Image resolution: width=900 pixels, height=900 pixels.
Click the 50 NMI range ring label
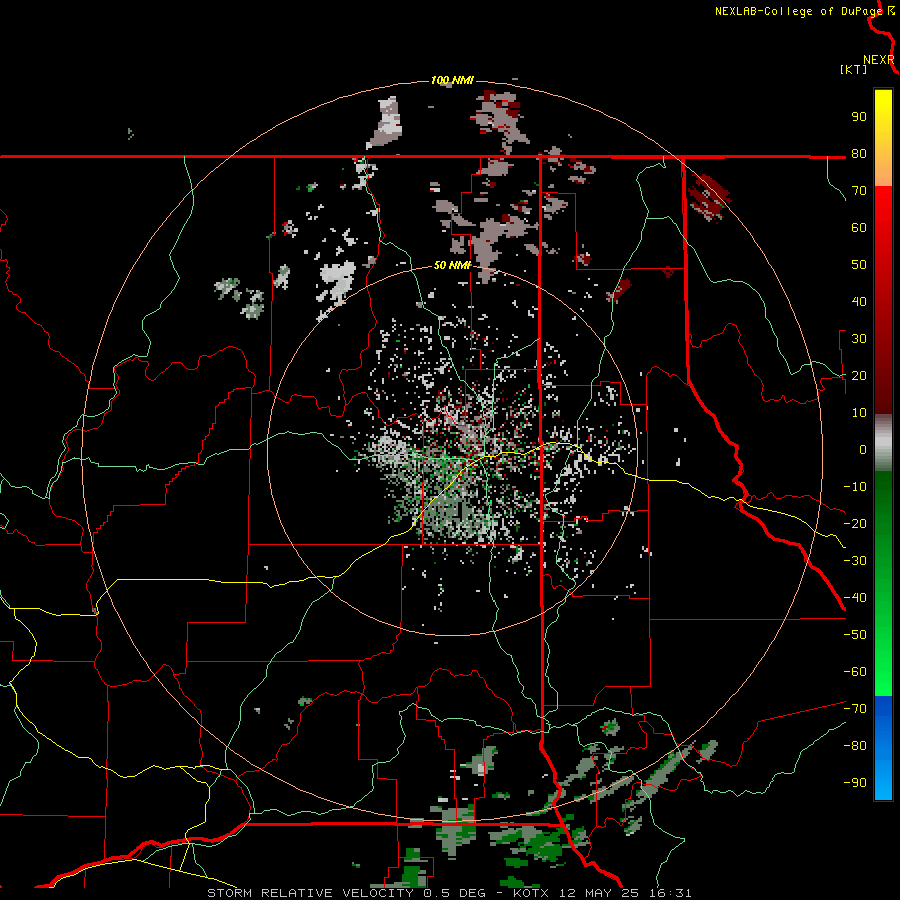click(452, 265)
